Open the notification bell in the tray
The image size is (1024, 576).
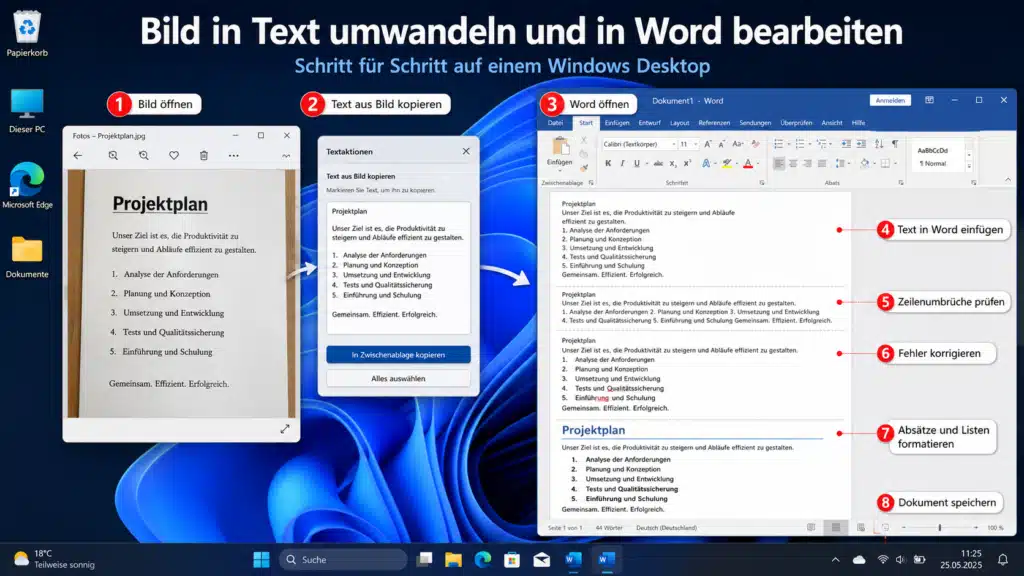[x=1002, y=560]
